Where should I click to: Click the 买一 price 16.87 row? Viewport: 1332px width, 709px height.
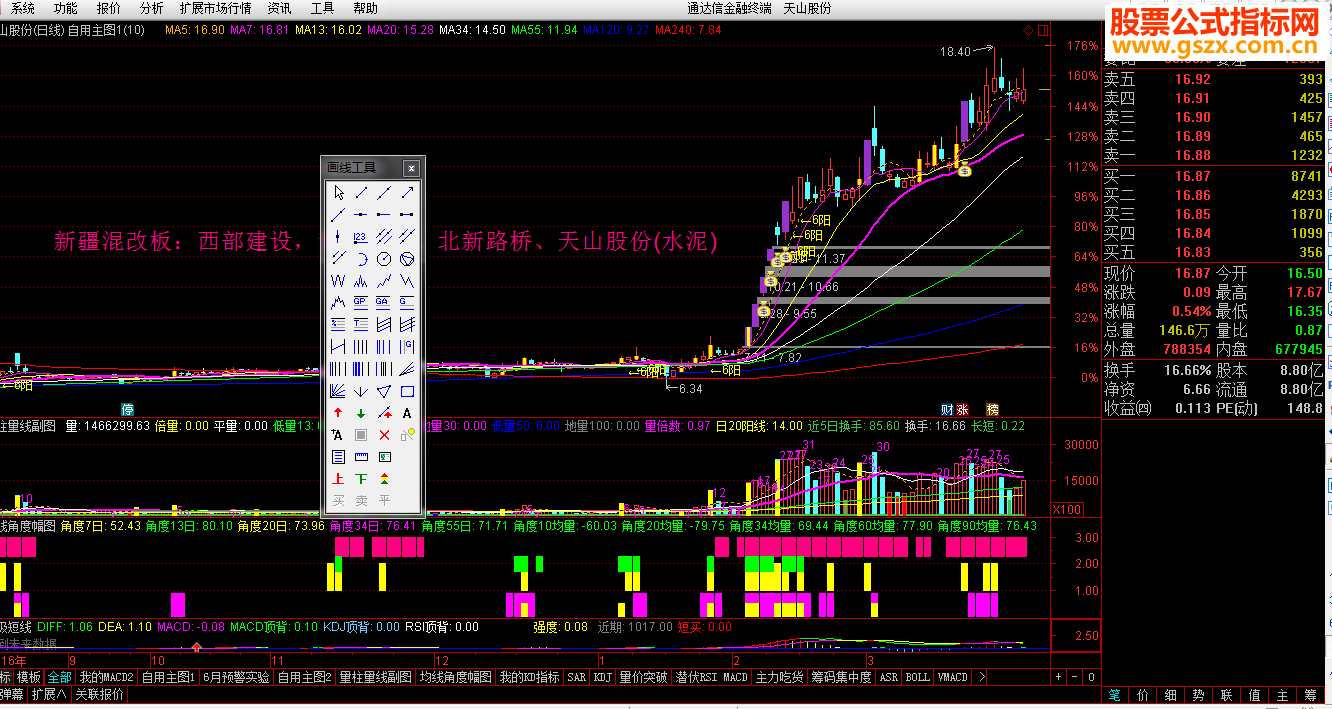[x=1214, y=176]
